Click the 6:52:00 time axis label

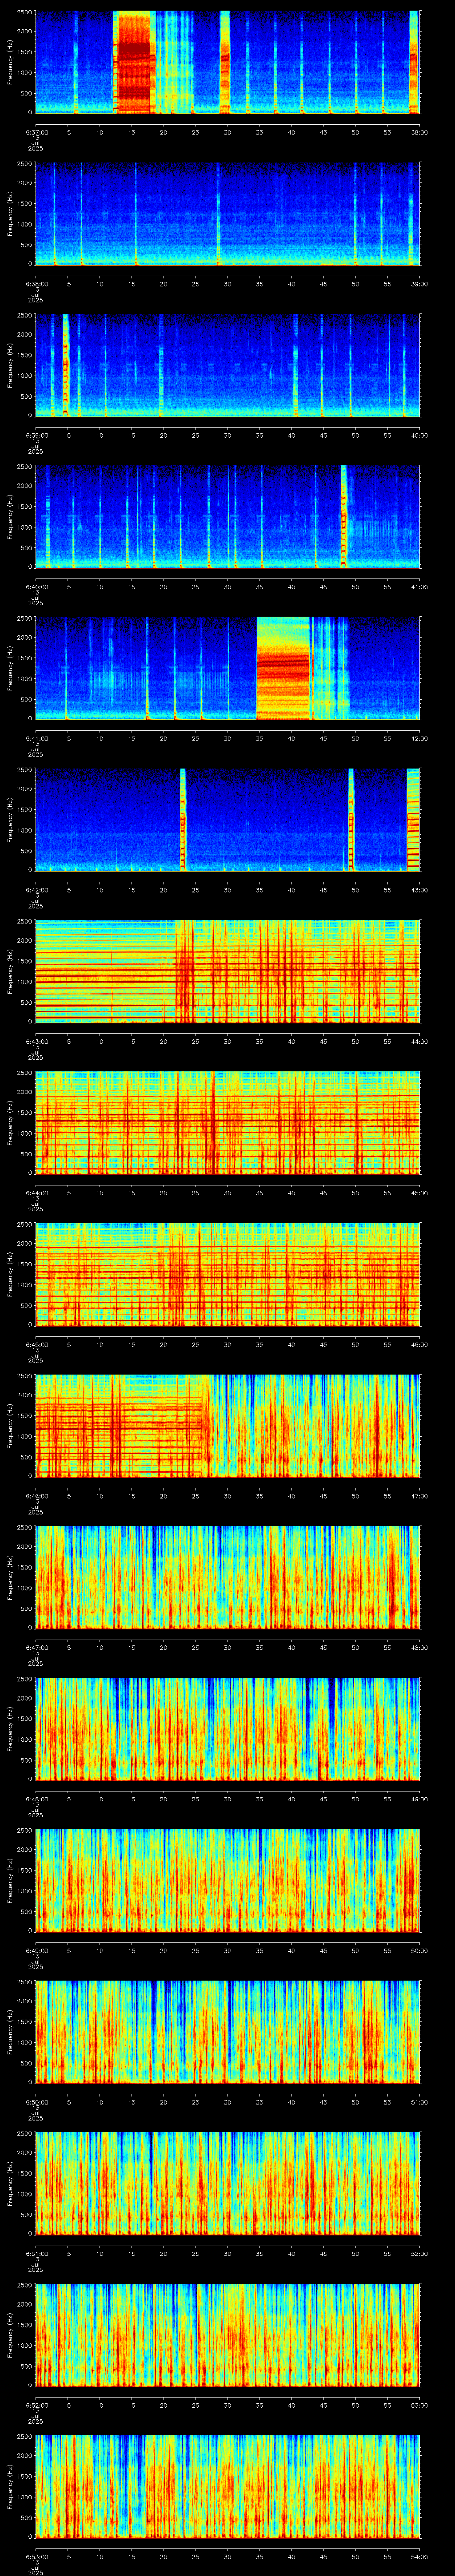(x=36, y=2405)
